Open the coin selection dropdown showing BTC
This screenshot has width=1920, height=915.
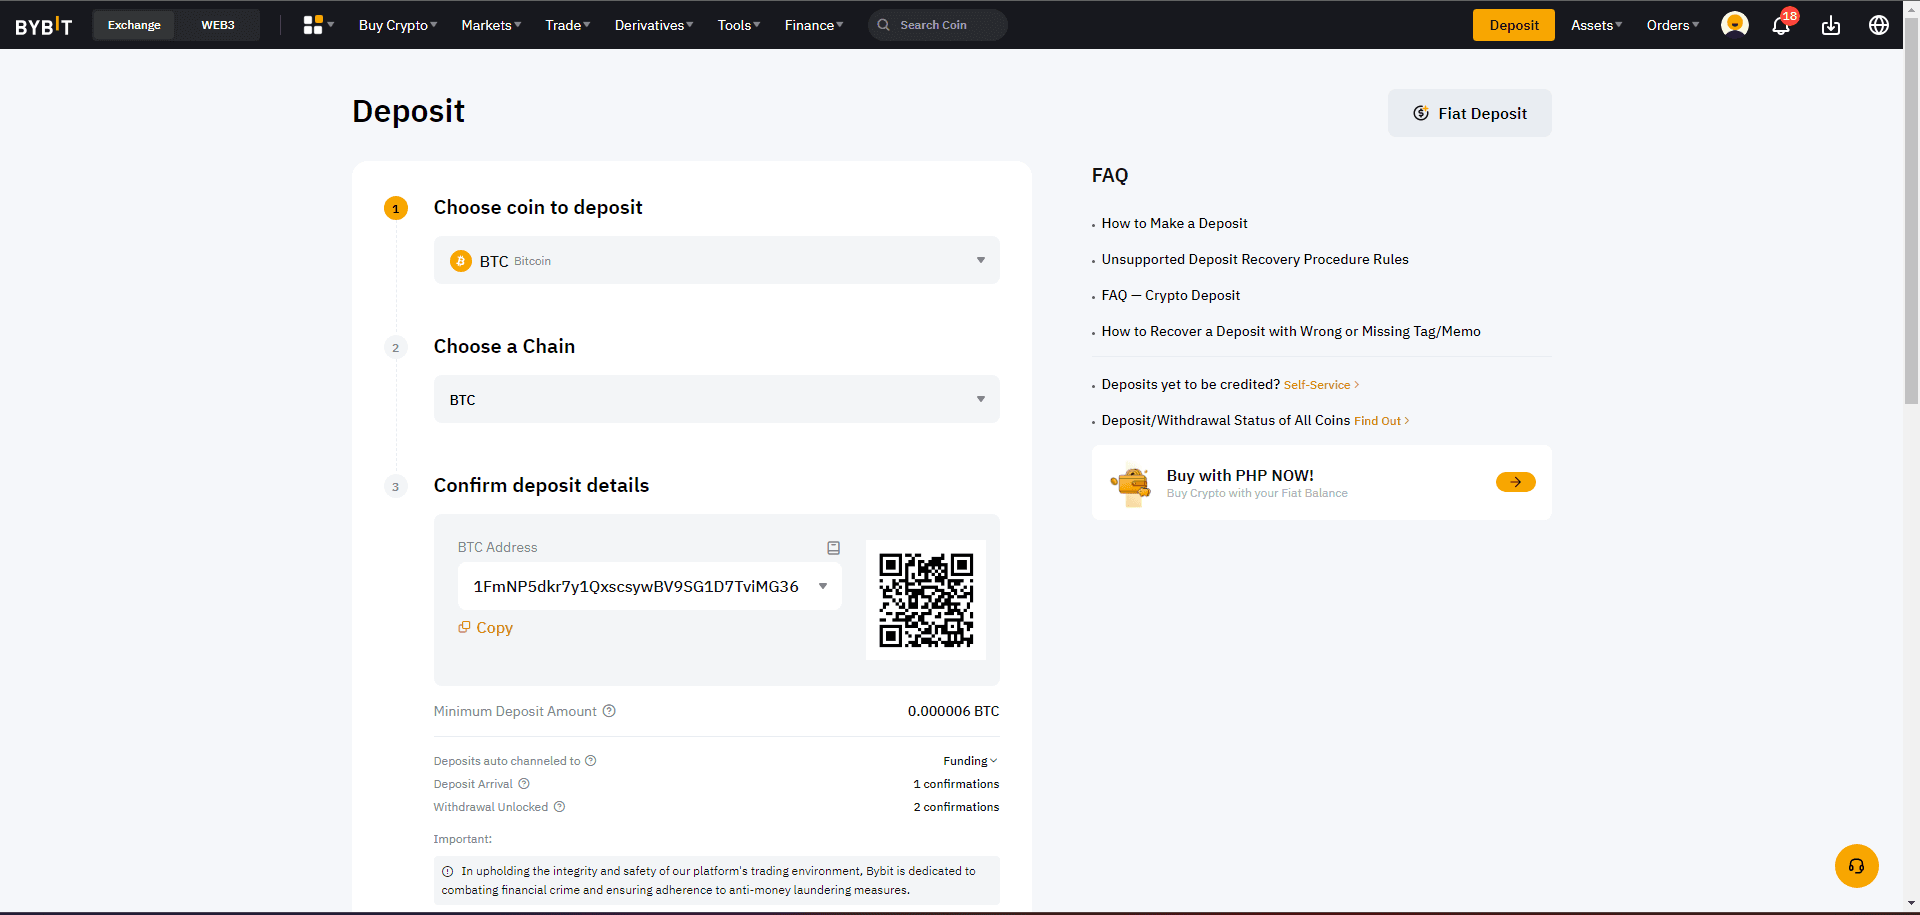(x=716, y=260)
